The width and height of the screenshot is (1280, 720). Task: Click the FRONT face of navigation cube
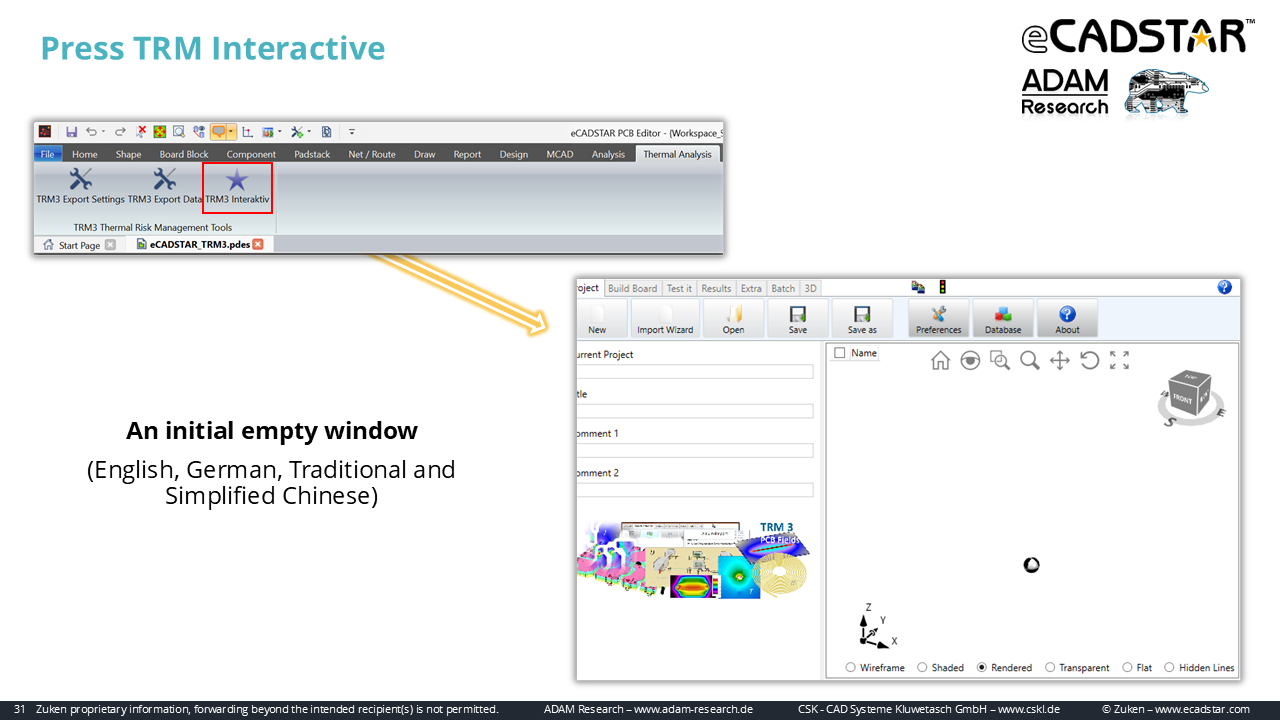pyautogui.click(x=1183, y=396)
